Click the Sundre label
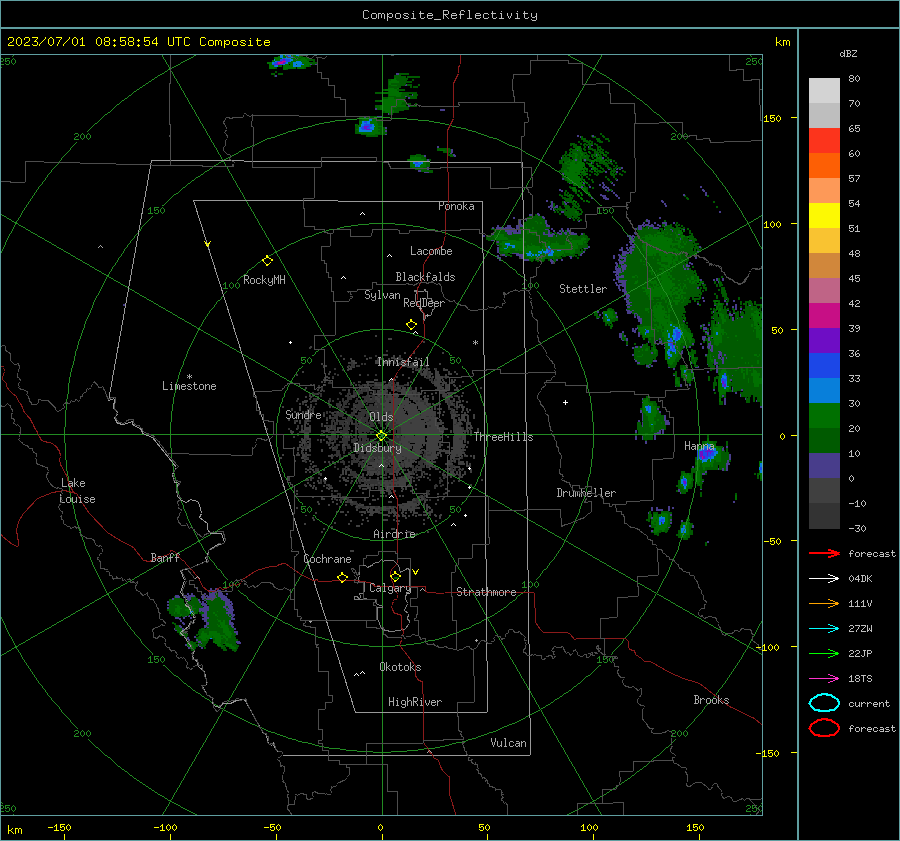 pyautogui.click(x=303, y=414)
